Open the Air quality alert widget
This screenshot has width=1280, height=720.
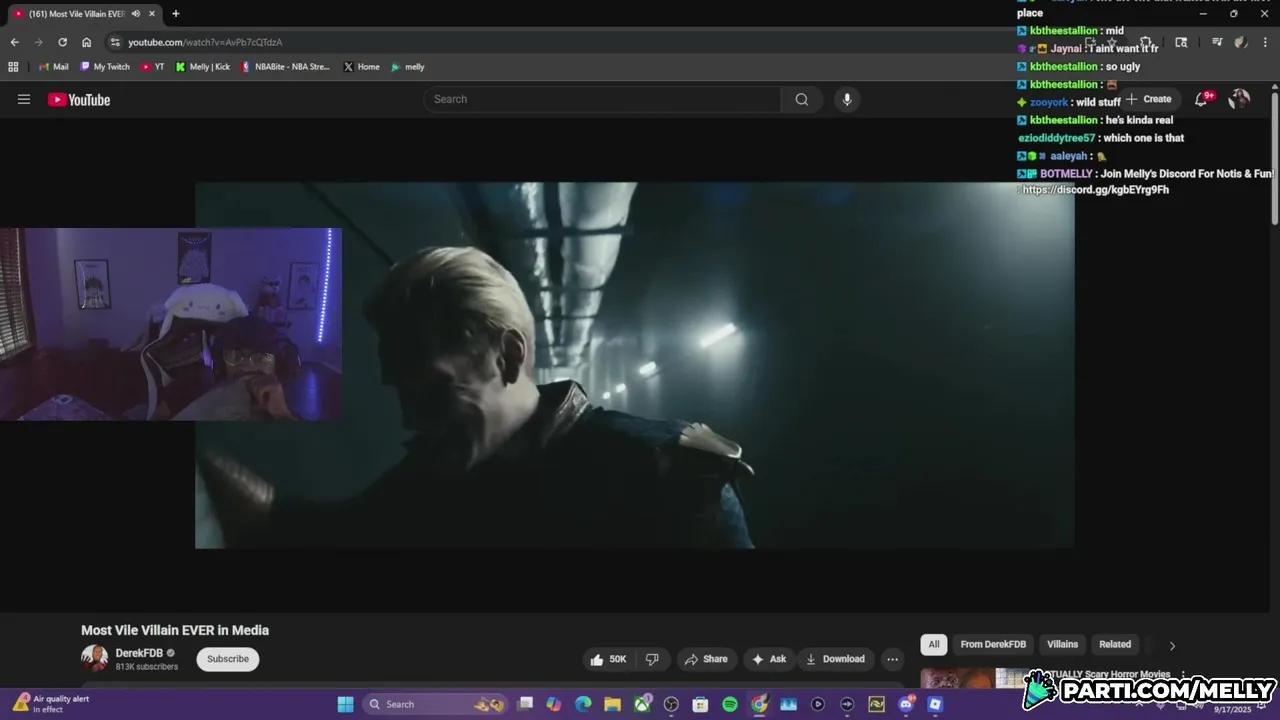click(51, 704)
